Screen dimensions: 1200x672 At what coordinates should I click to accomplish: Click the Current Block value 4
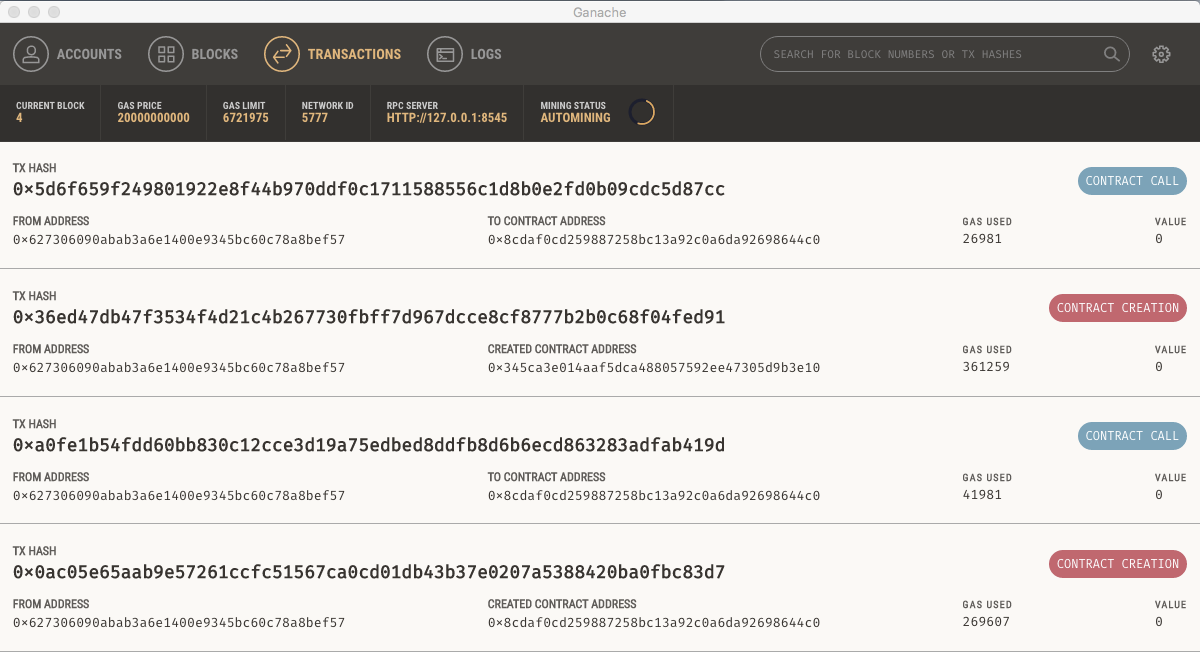pyautogui.click(x=19, y=118)
